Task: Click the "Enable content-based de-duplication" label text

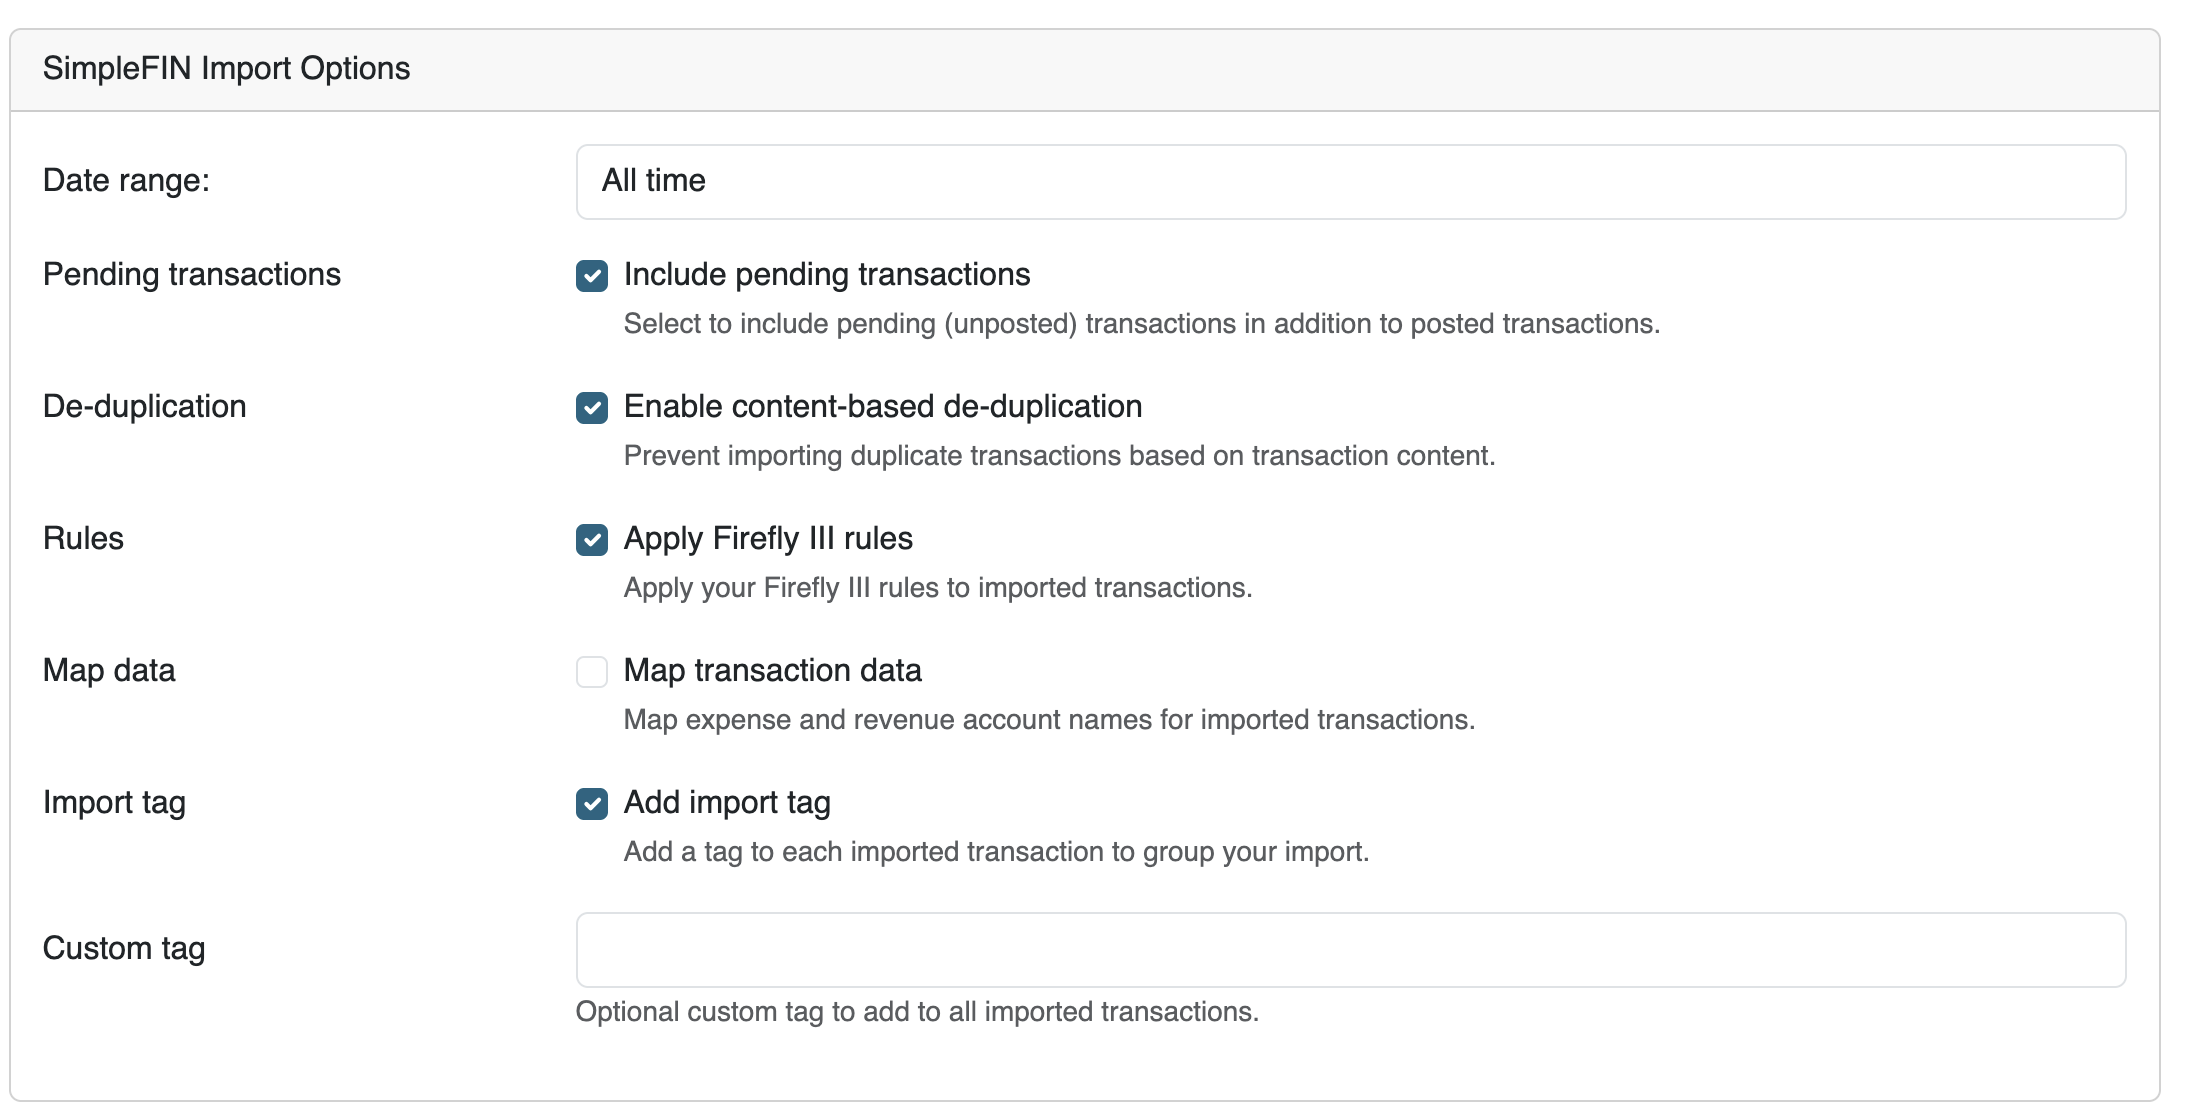Action: 882,407
